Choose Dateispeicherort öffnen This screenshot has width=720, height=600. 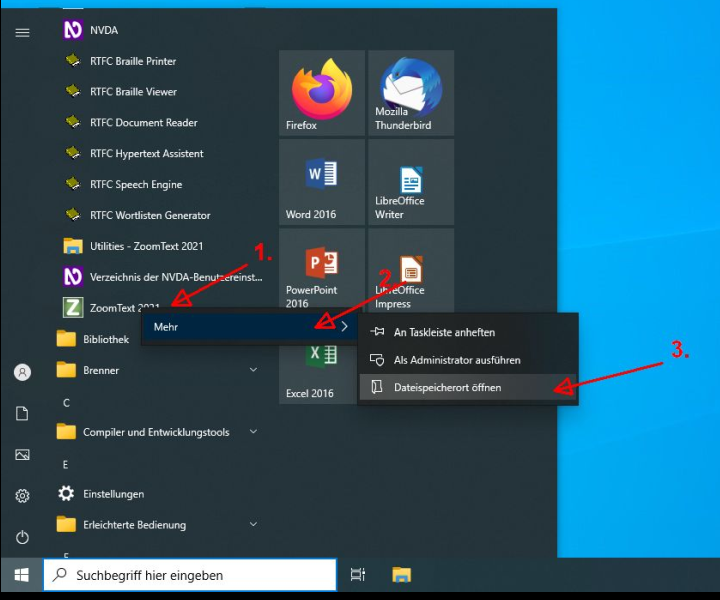468,387
